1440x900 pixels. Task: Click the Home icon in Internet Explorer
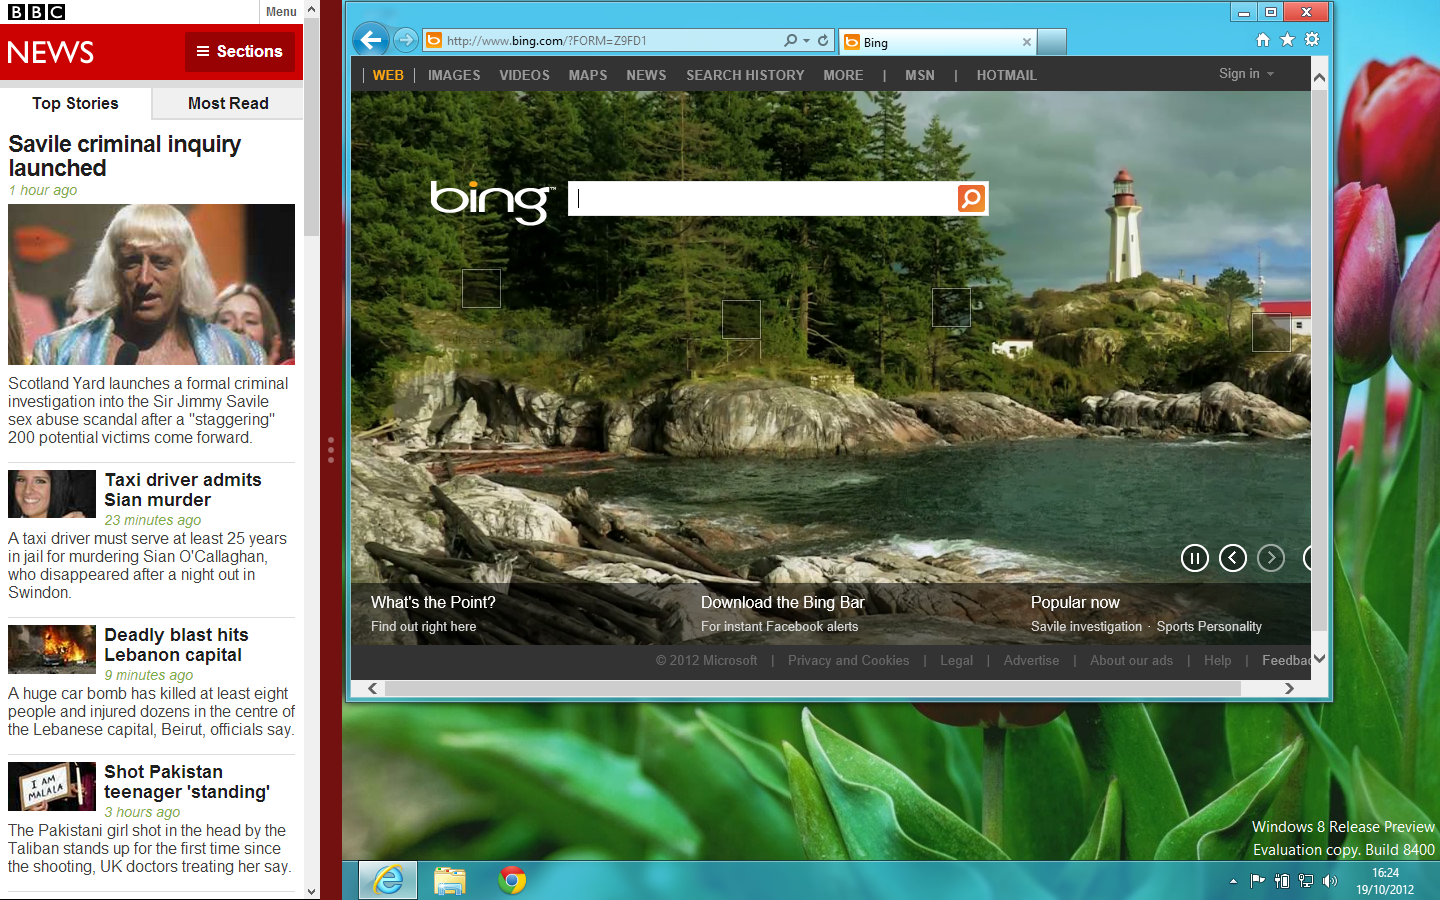1263,40
